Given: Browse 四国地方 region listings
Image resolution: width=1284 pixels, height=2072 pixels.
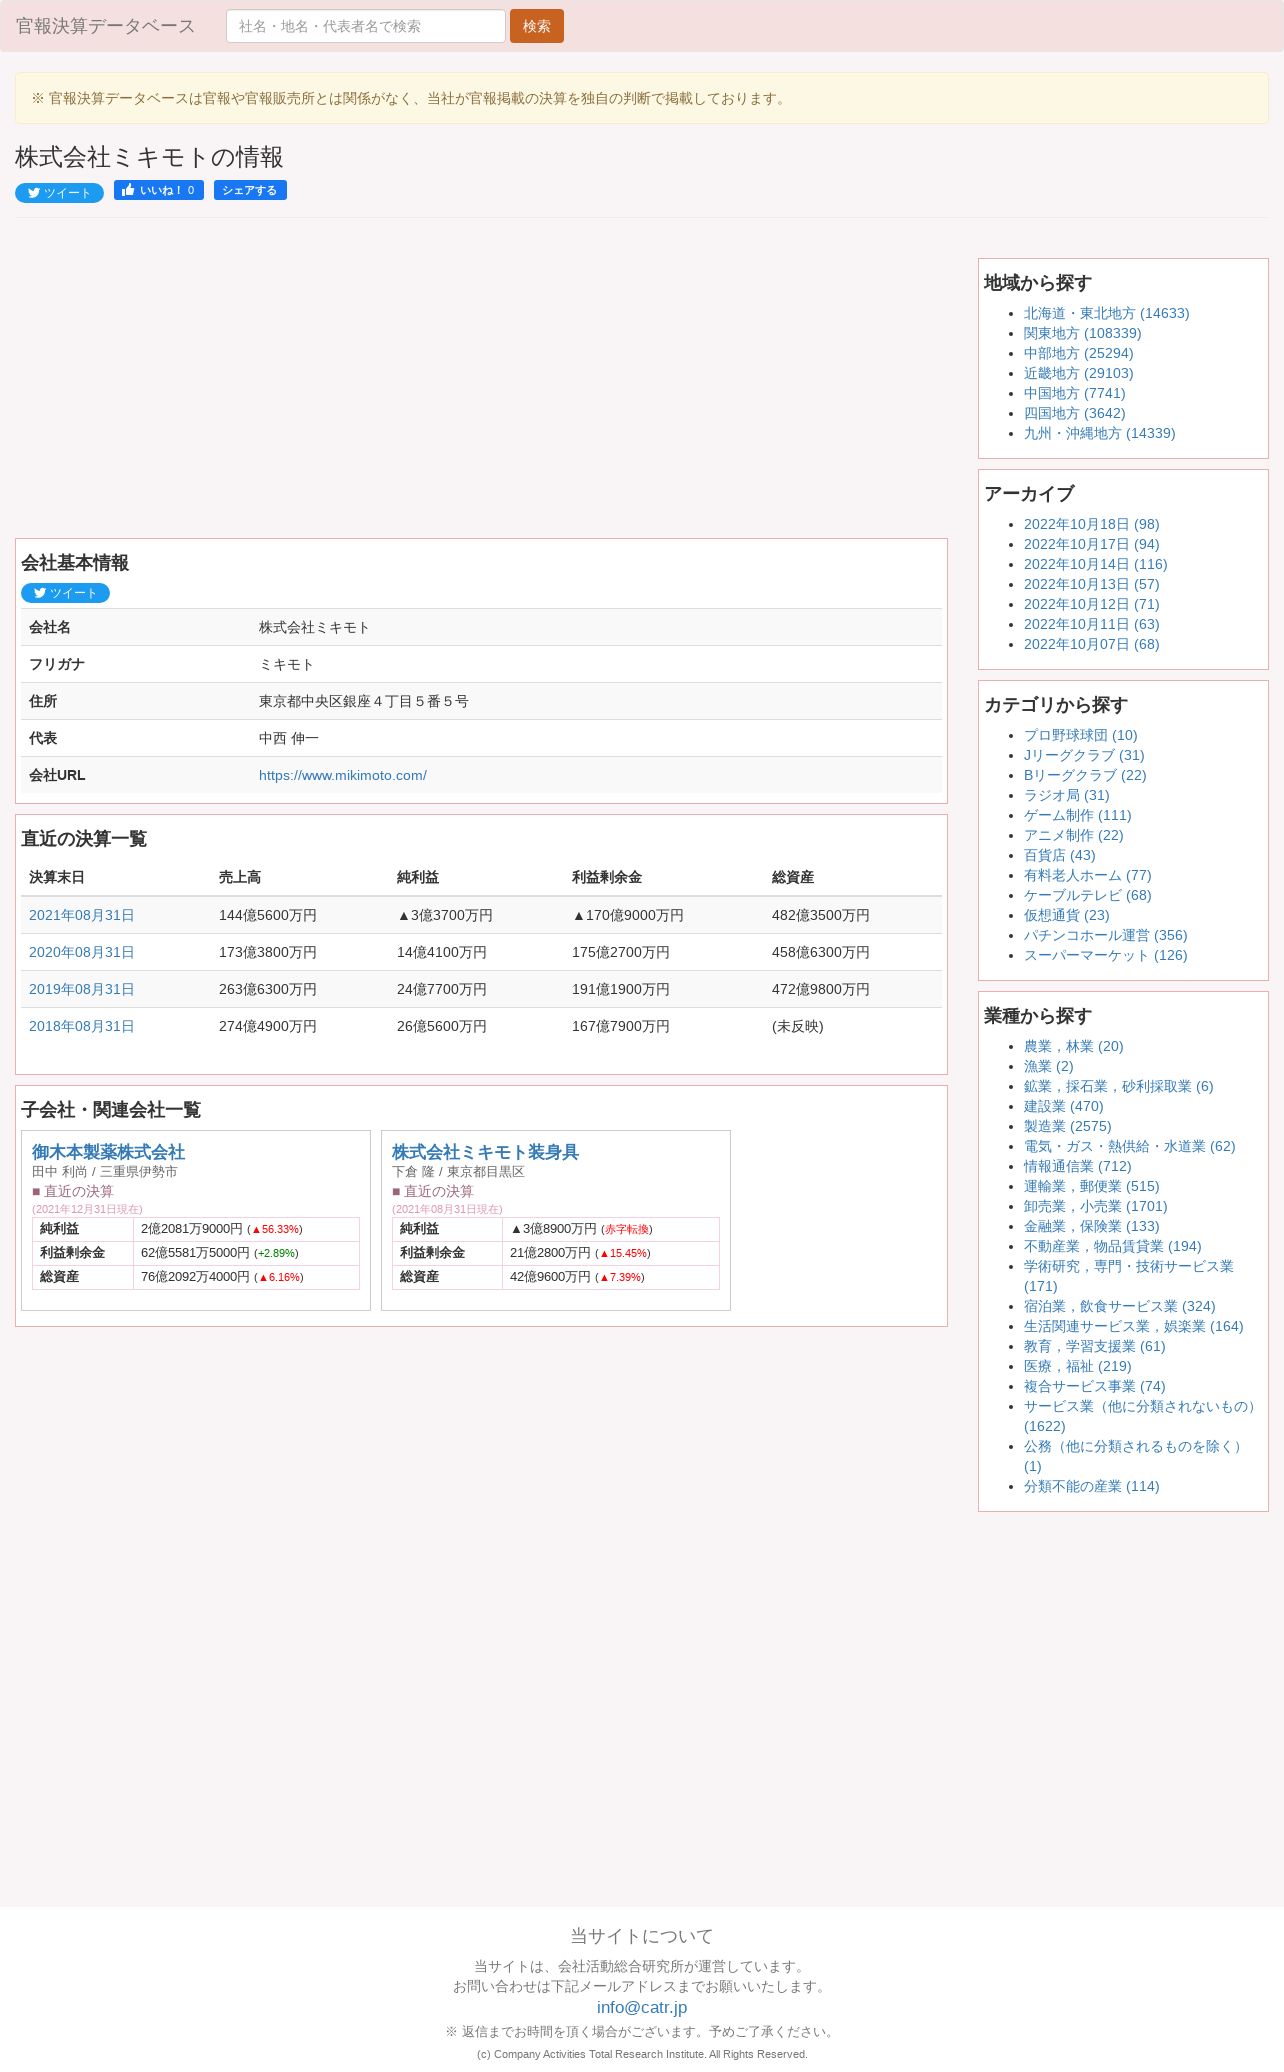Looking at the screenshot, I should pos(1074,413).
